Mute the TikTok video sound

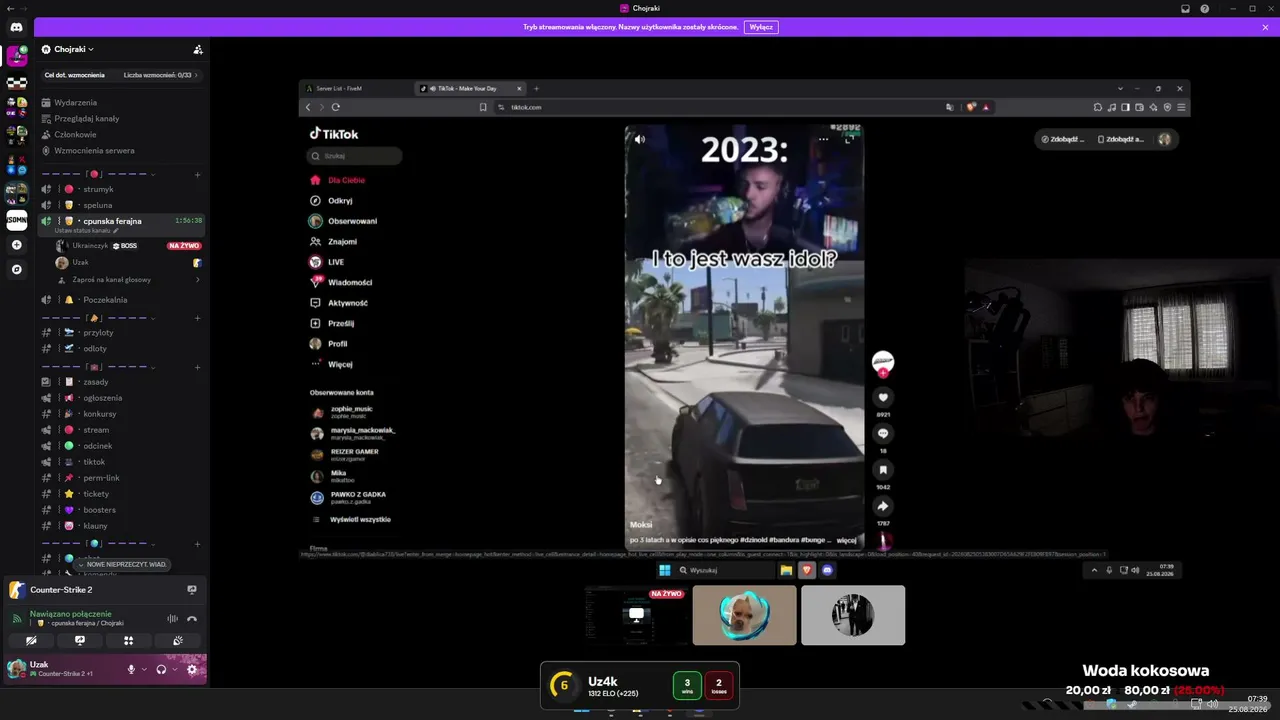pos(640,139)
